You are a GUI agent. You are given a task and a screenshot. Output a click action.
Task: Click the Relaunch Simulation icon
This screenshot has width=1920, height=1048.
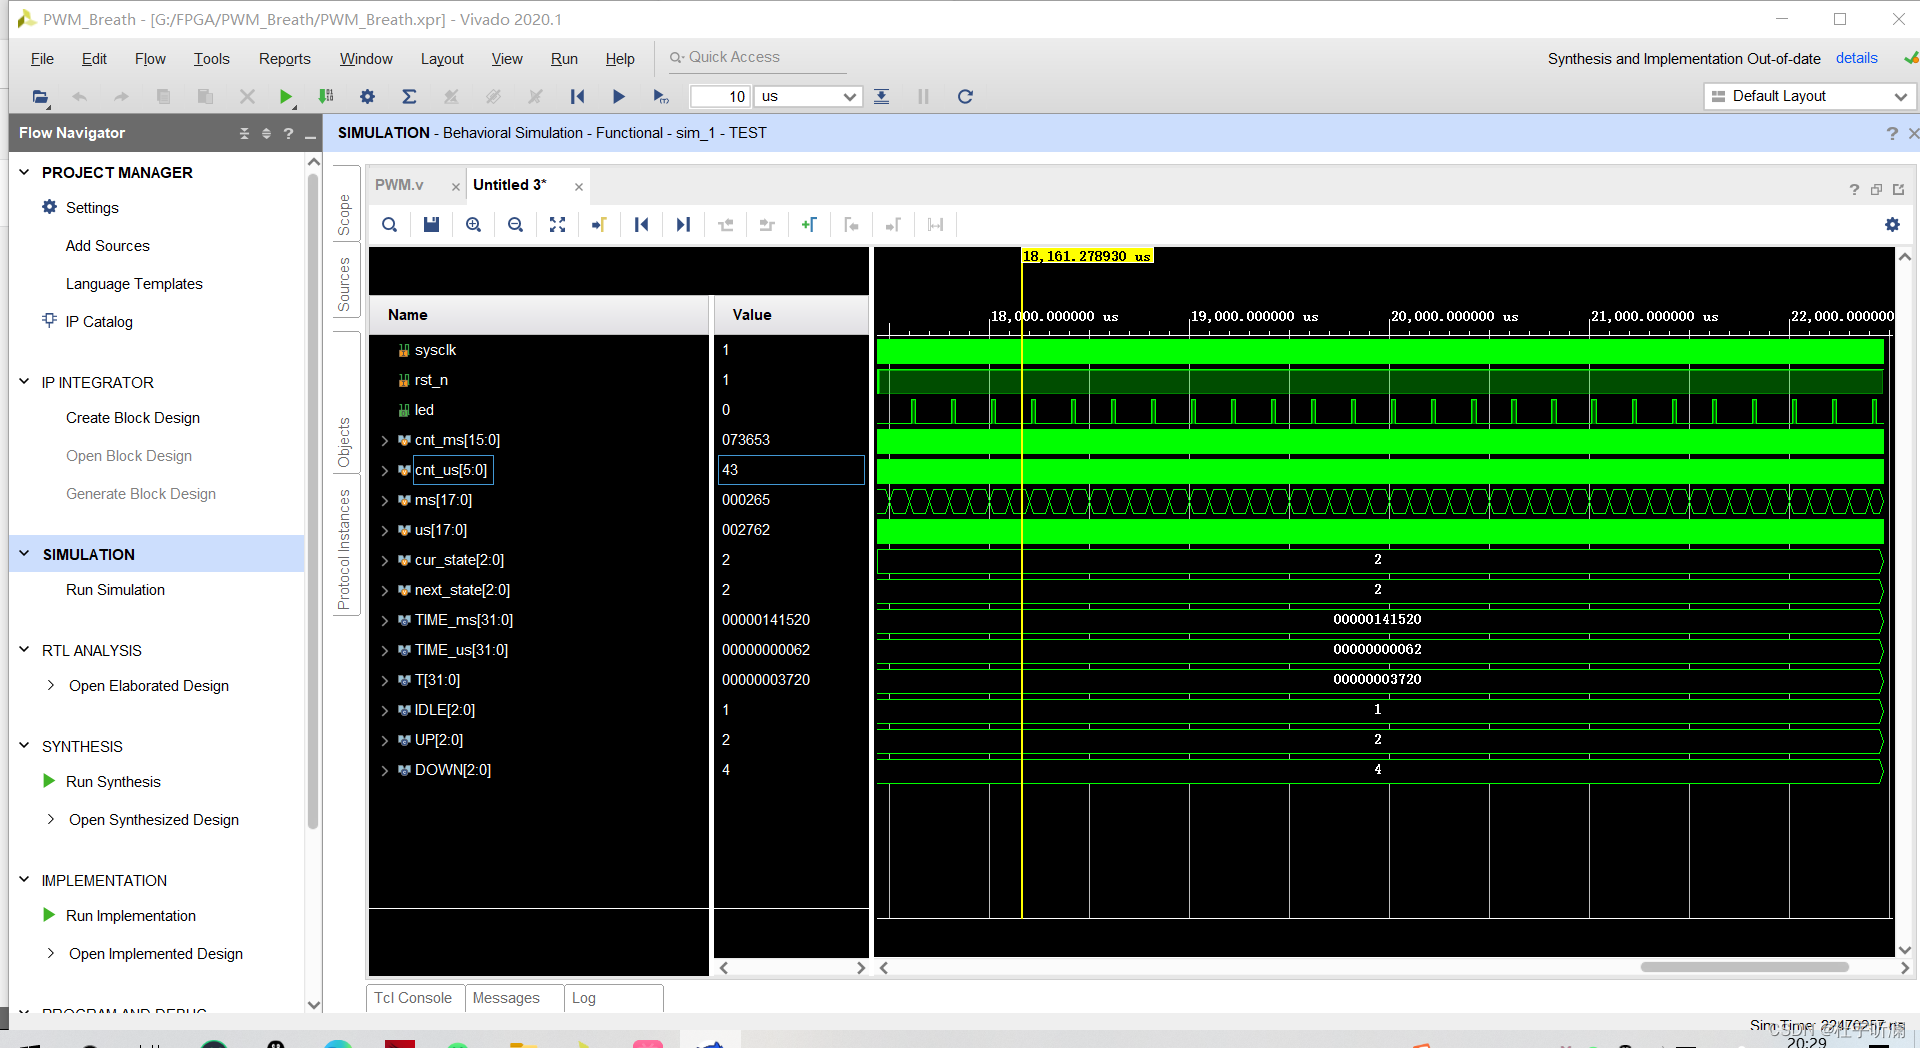coord(965,97)
